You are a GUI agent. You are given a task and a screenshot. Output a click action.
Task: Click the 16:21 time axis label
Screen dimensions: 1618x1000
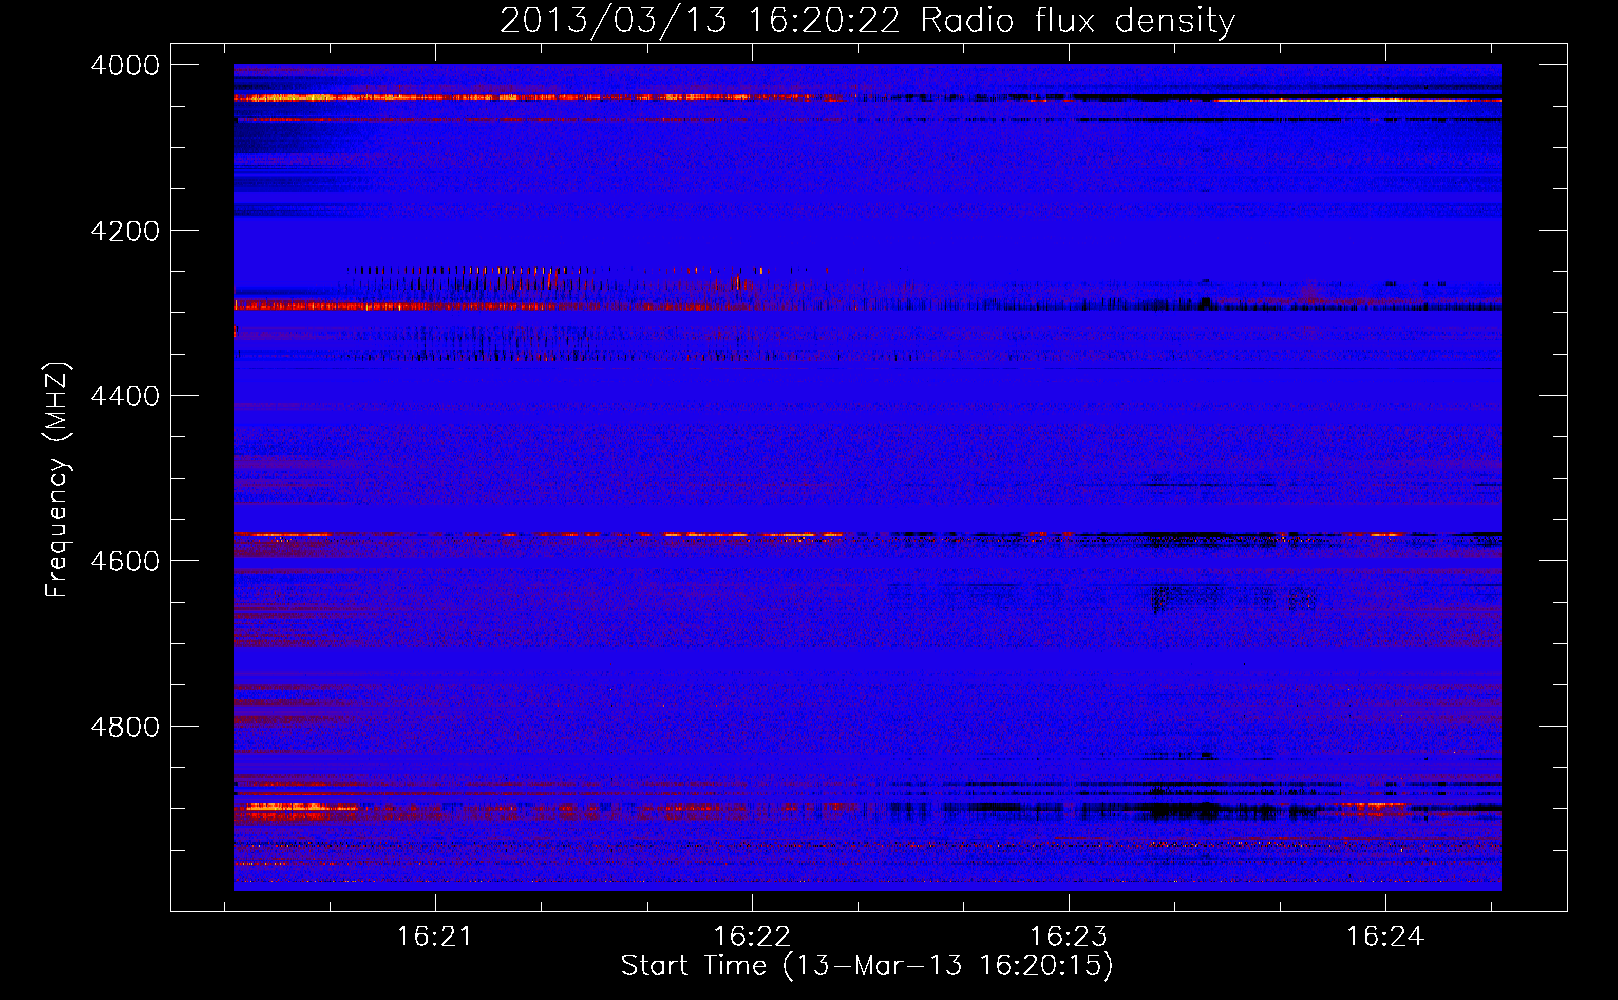tap(434, 937)
